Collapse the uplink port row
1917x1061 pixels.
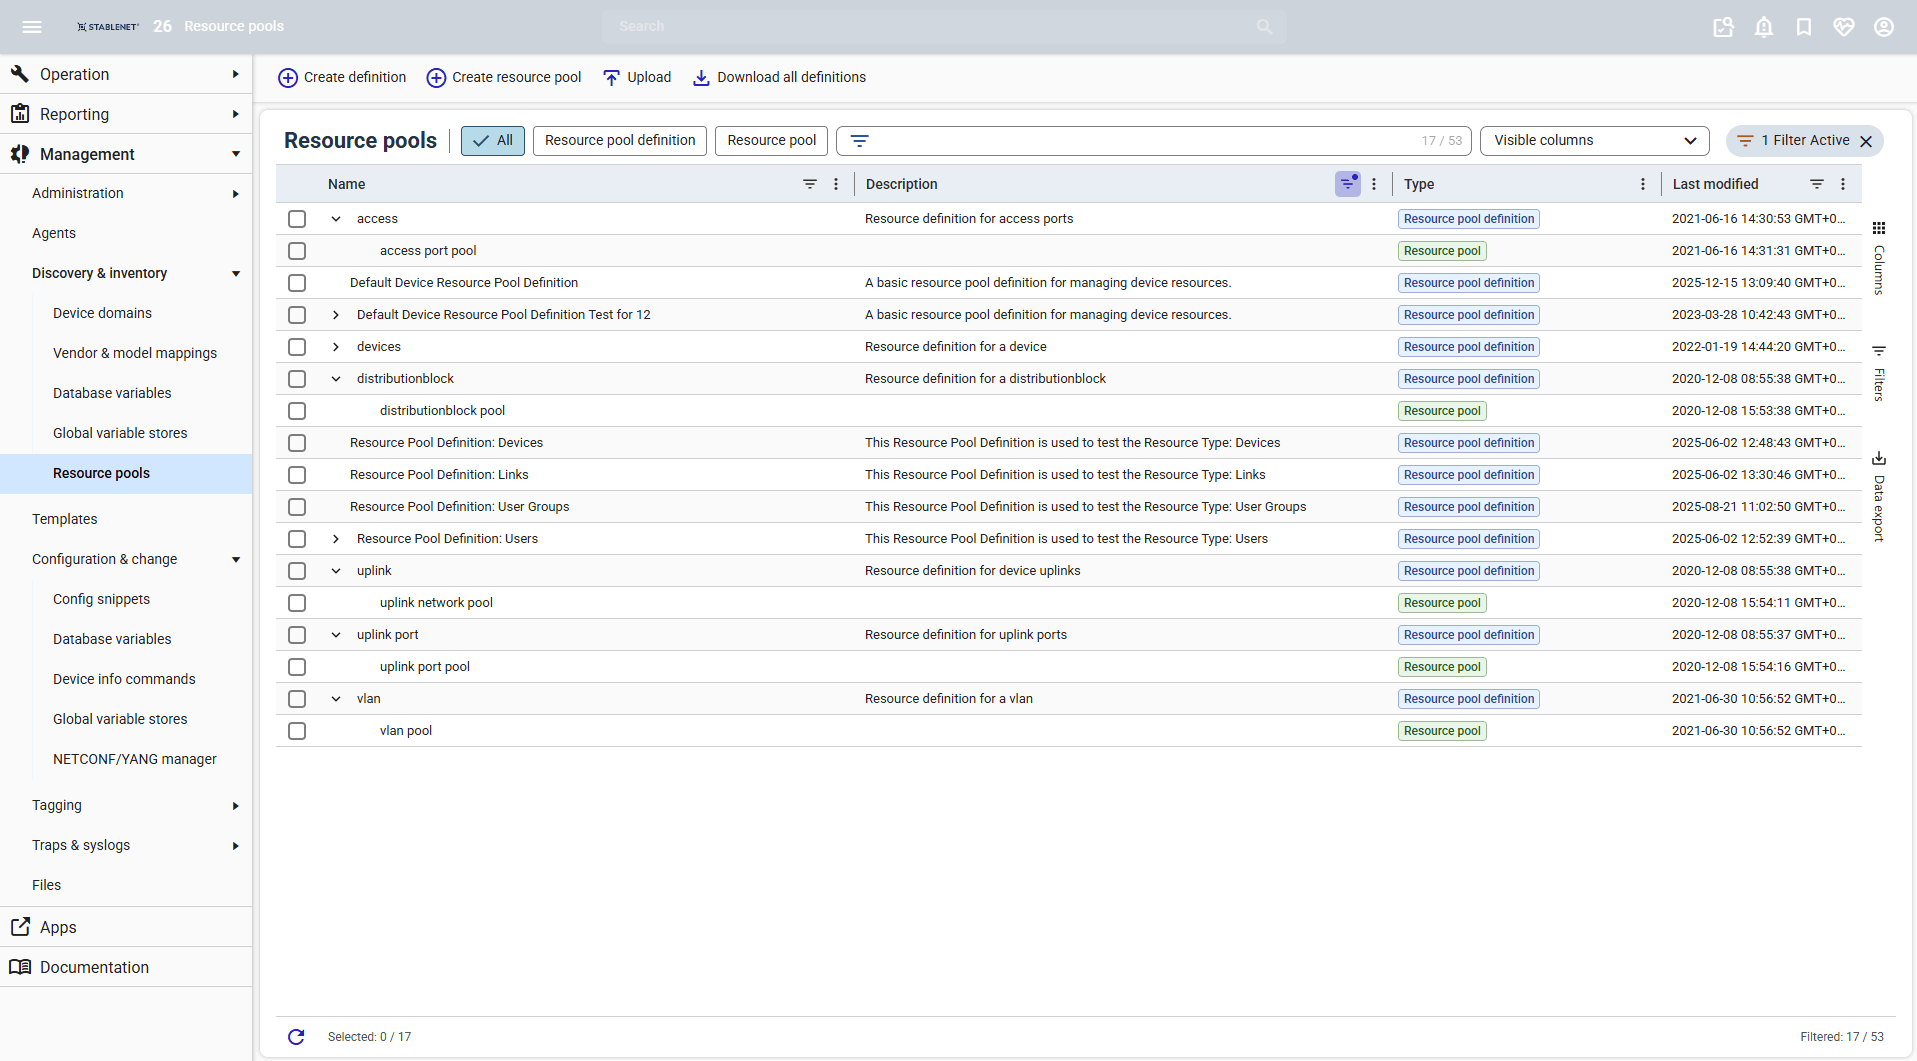click(336, 635)
